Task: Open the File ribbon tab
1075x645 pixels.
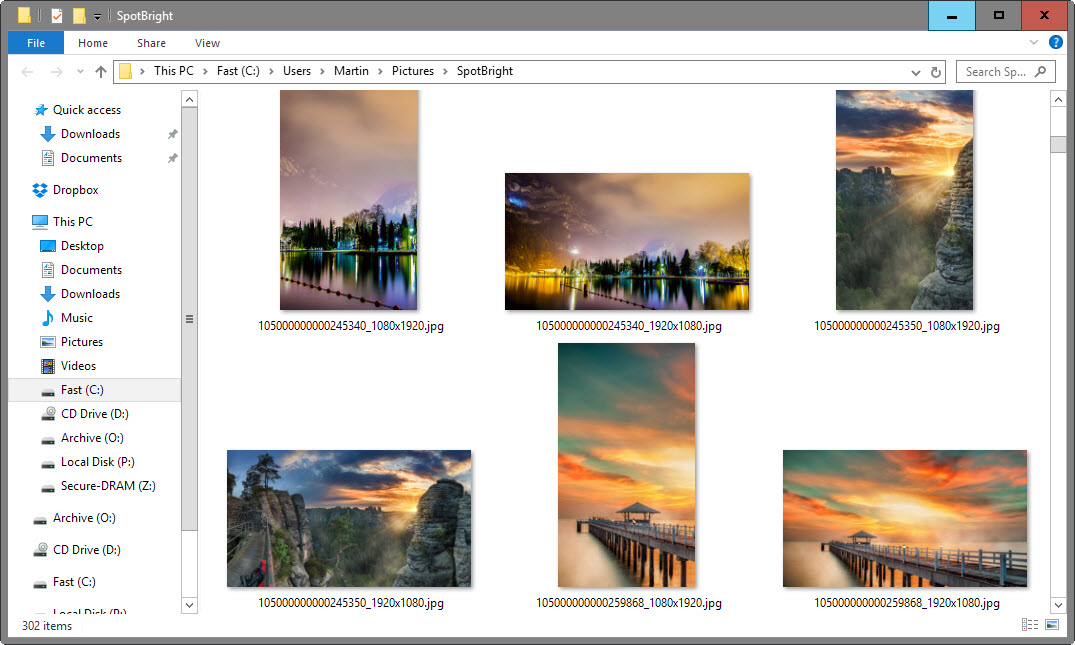Action: point(36,42)
